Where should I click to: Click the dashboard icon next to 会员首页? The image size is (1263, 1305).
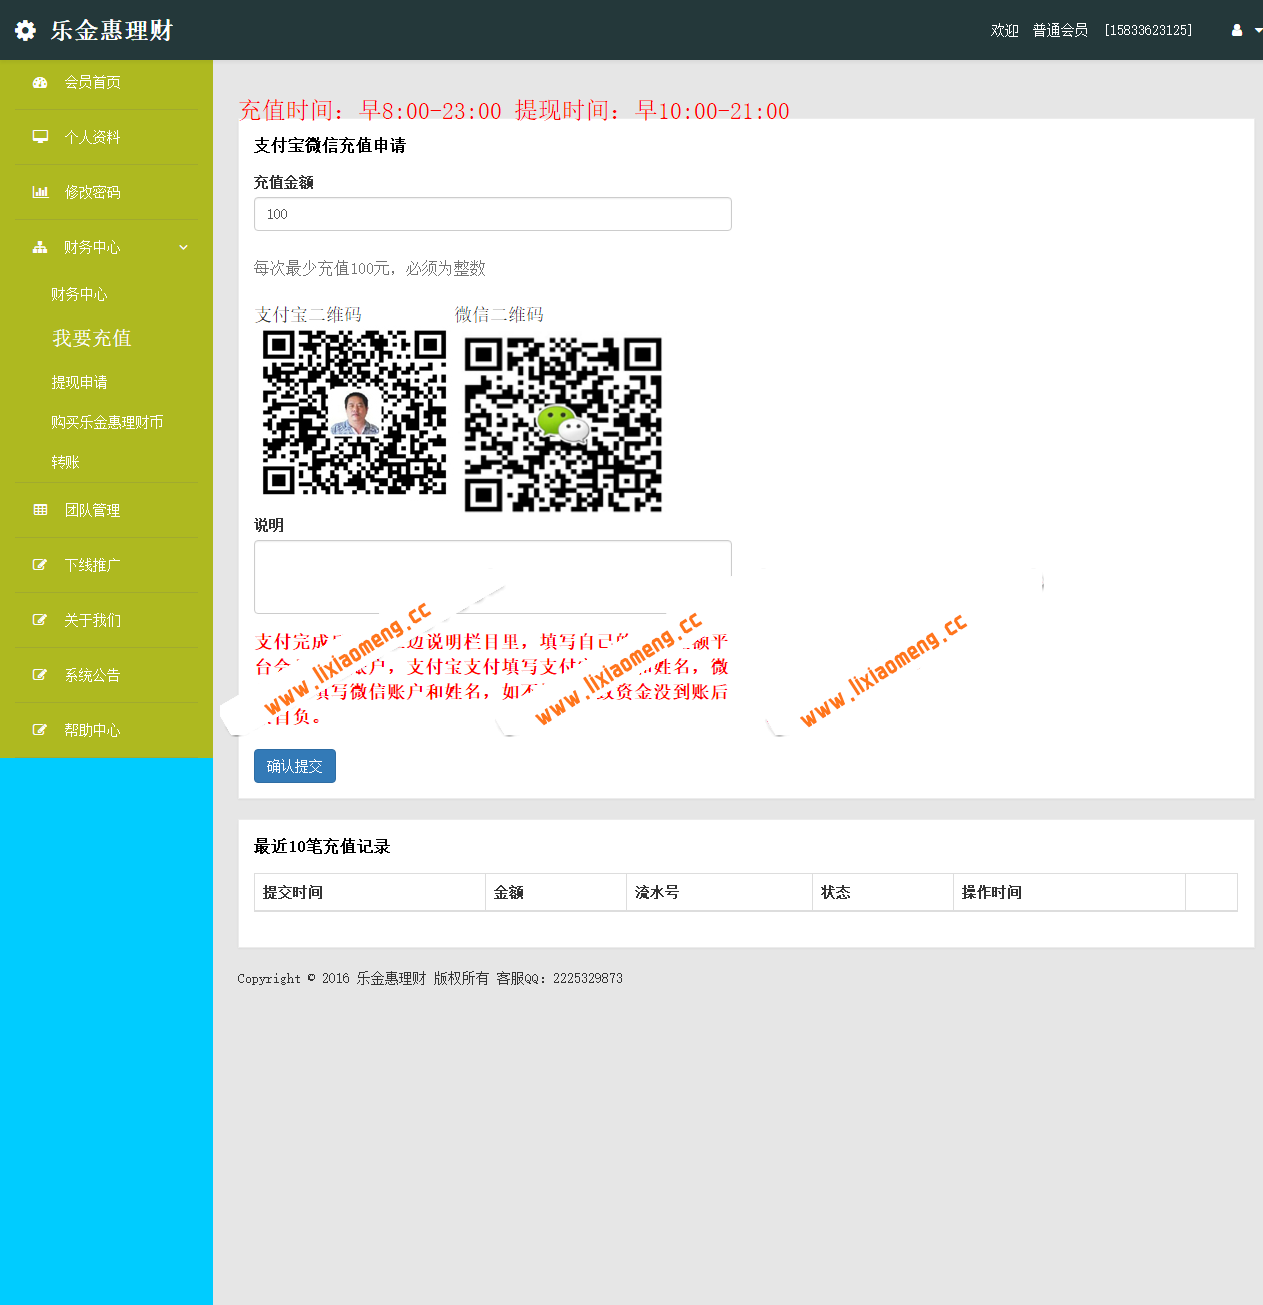[40, 83]
